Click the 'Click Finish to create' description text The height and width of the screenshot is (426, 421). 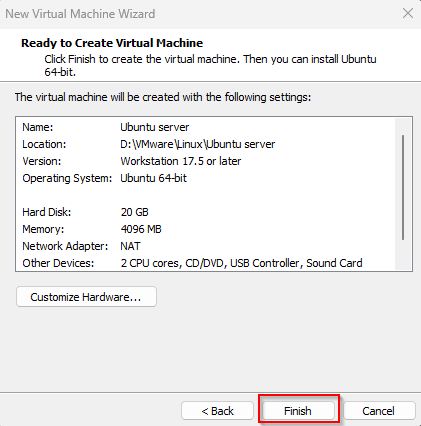(210, 65)
